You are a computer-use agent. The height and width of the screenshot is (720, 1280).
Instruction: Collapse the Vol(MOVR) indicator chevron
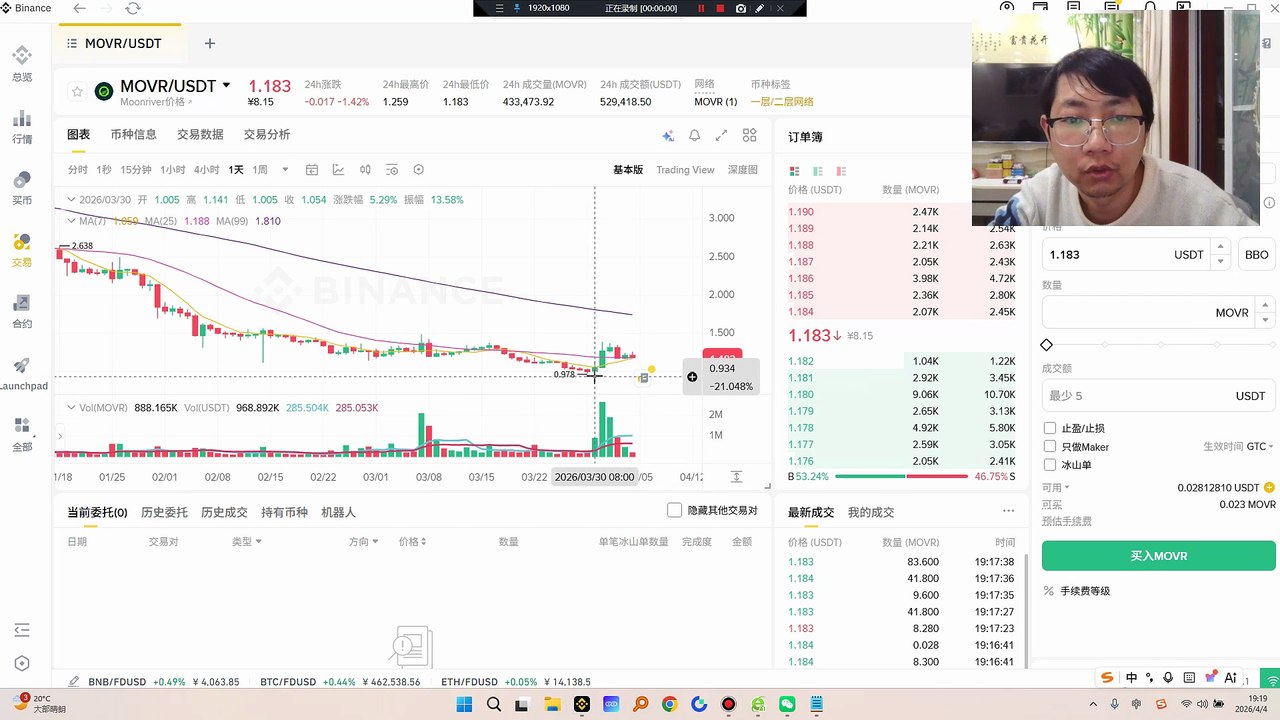pyautogui.click(x=72, y=408)
